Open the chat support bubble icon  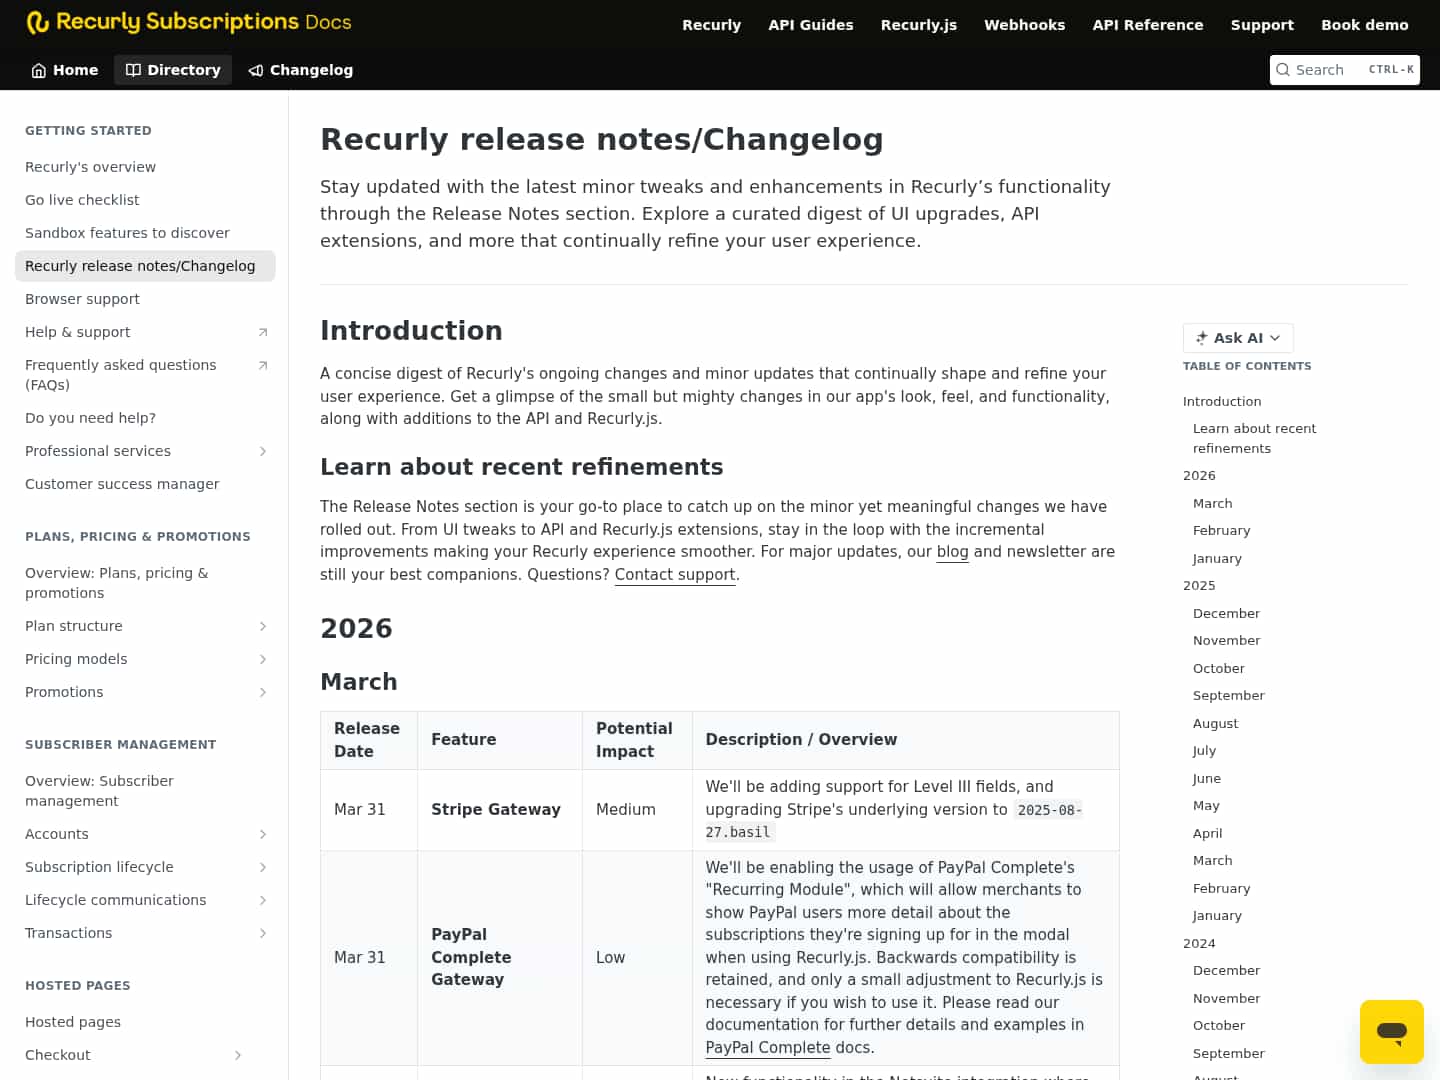coord(1392,1031)
